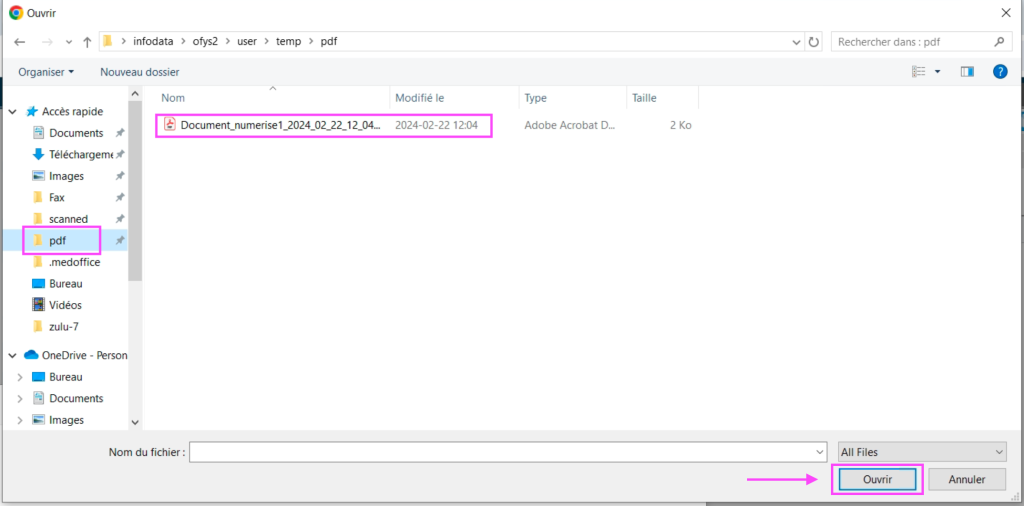
Task: Select OneDrive - Personal in the sidebar
Action: [84, 355]
